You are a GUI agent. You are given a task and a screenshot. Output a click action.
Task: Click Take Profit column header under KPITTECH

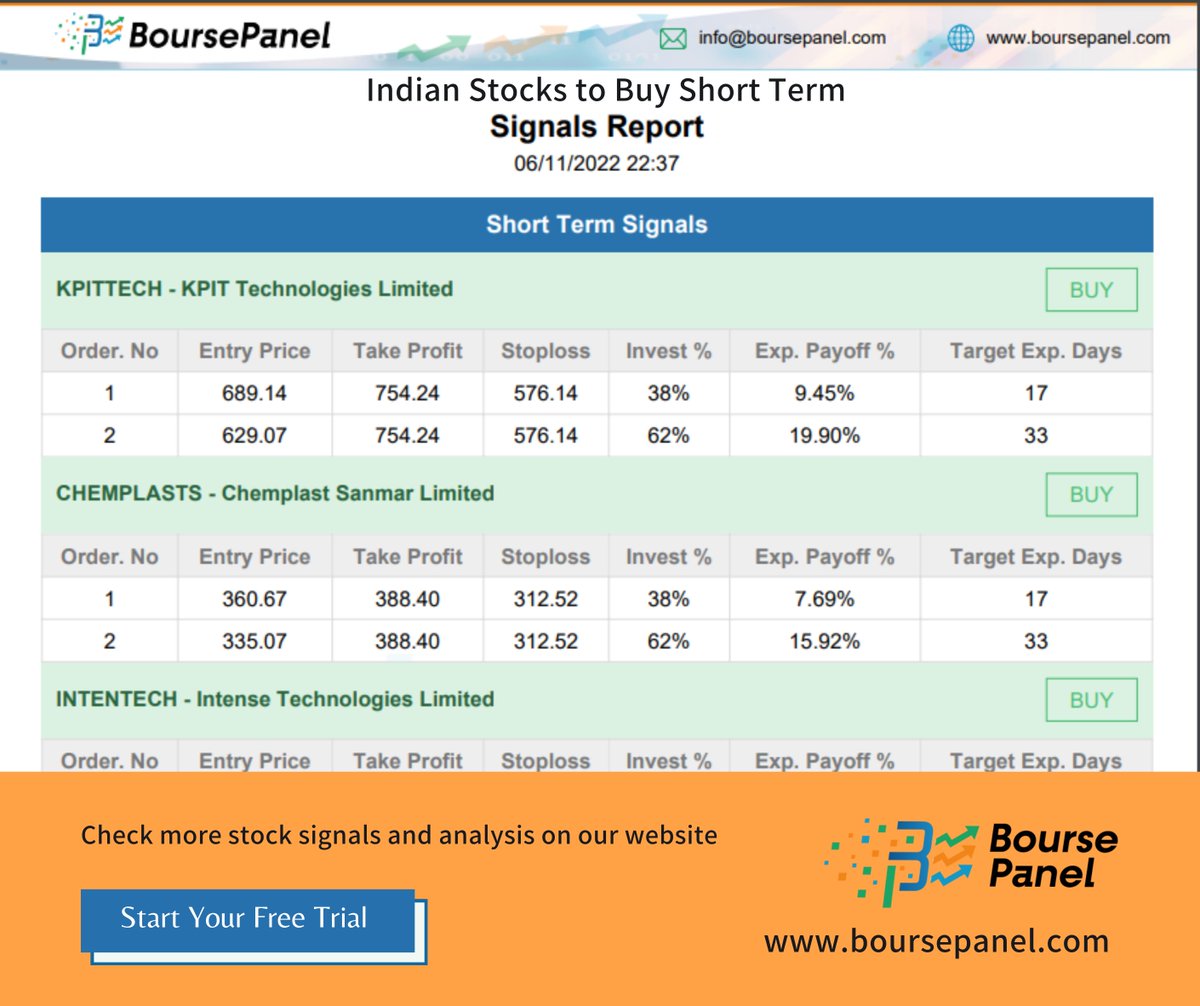(x=407, y=351)
